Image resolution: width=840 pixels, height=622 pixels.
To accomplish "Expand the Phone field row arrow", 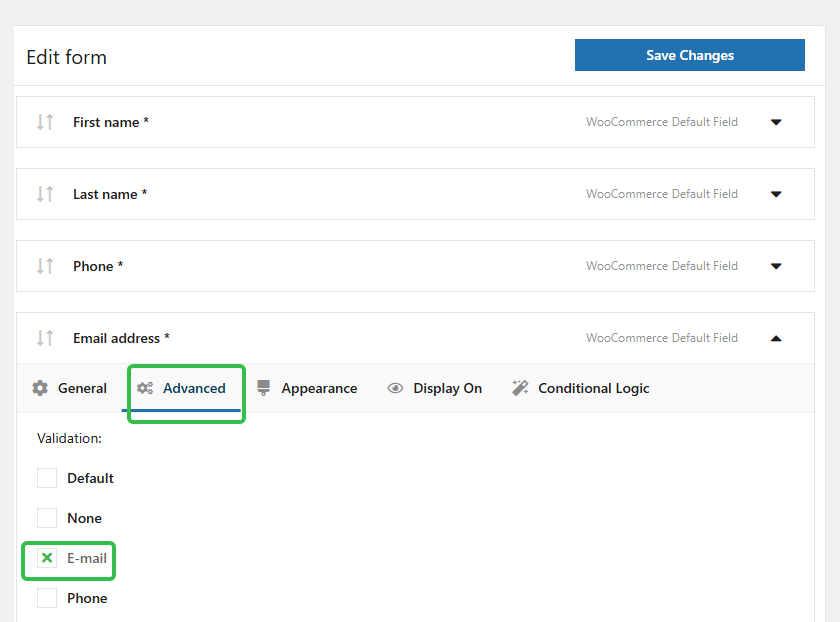I will click(x=776, y=266).
